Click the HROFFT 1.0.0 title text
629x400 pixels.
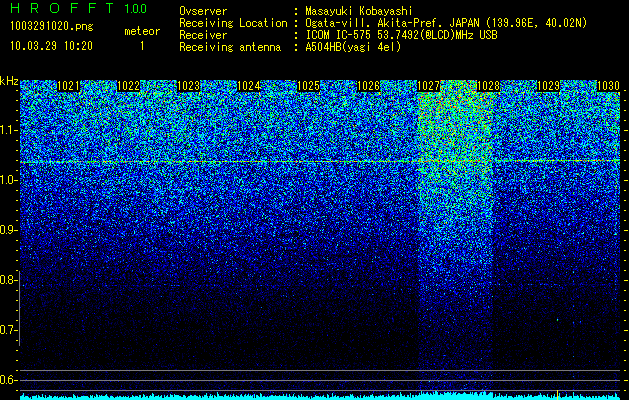point(79,8)
